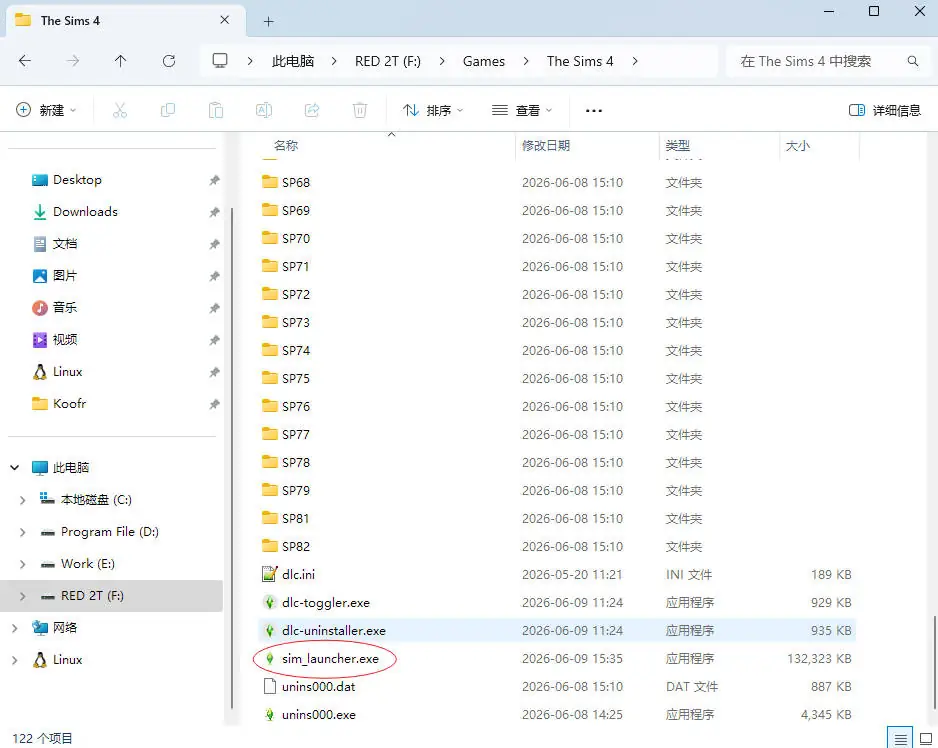Click the forward navigation arrow
938x748 pixels.
(72, 60)
